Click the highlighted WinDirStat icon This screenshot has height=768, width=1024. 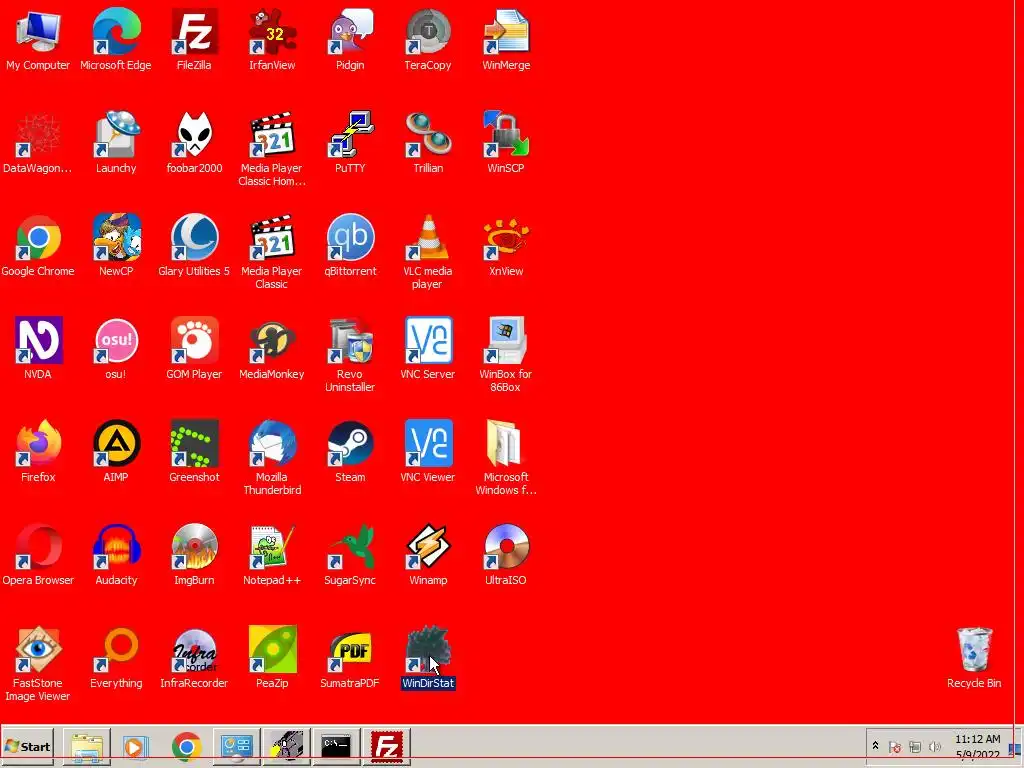[428, 650]
